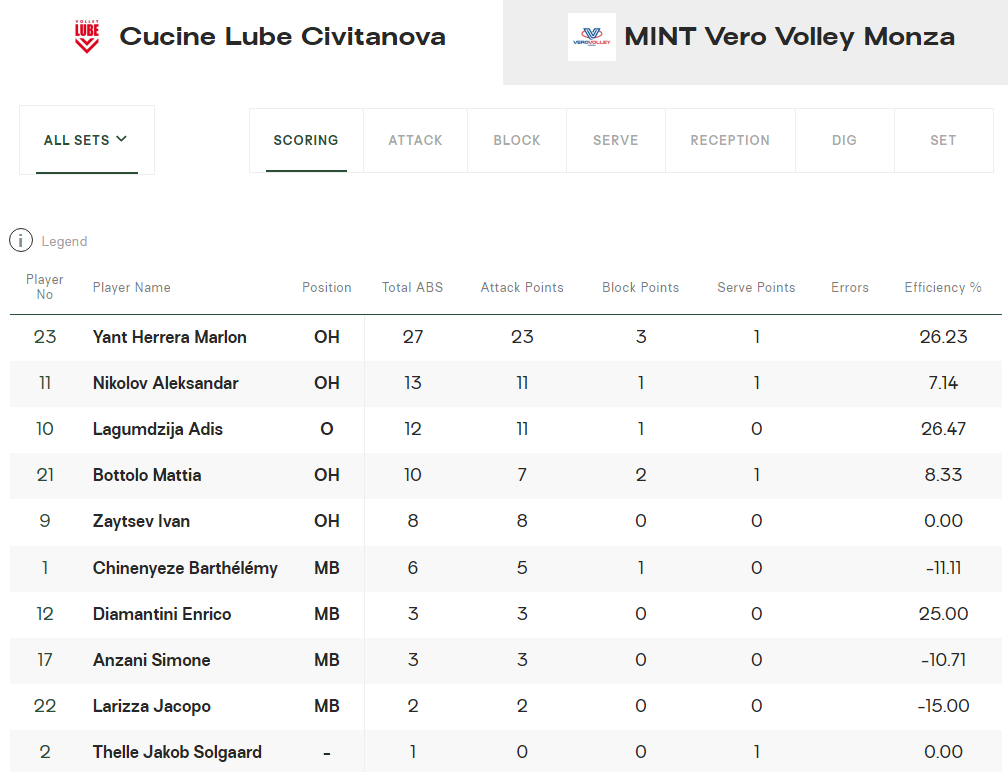Open player Nikolov Aleksandar
Screen dimensions: 1008x772
tap(165, 383)
